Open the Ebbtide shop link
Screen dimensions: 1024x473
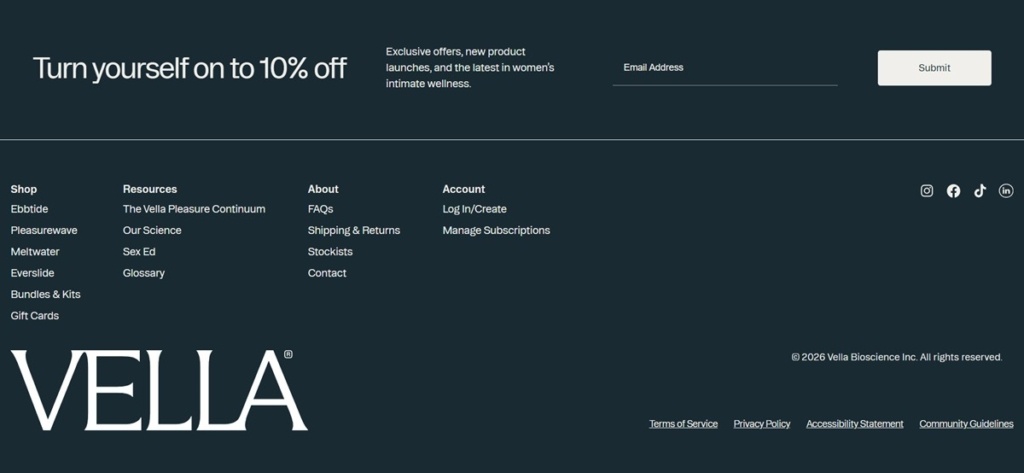pyautogui.click(x=29, y=209)
